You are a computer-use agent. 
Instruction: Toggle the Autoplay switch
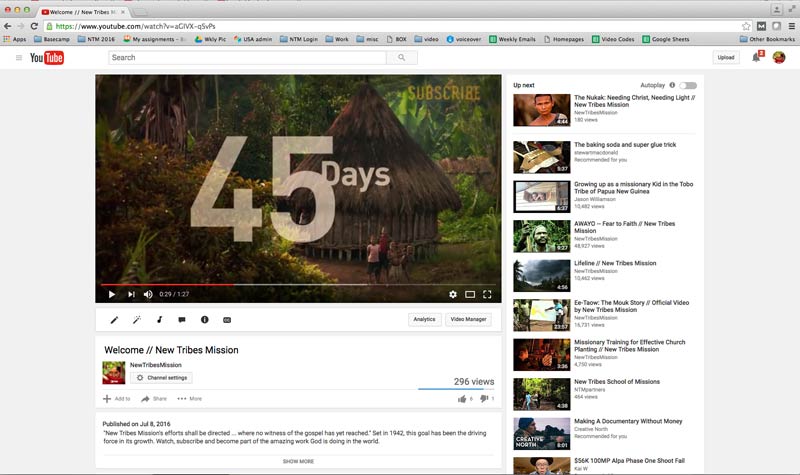(x=688, y=85)
